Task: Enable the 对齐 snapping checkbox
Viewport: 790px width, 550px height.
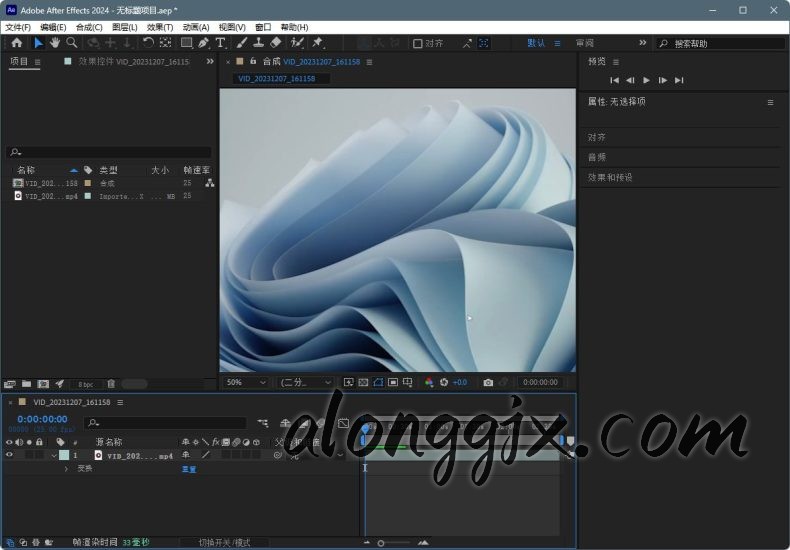Action: tap(418, 43)
